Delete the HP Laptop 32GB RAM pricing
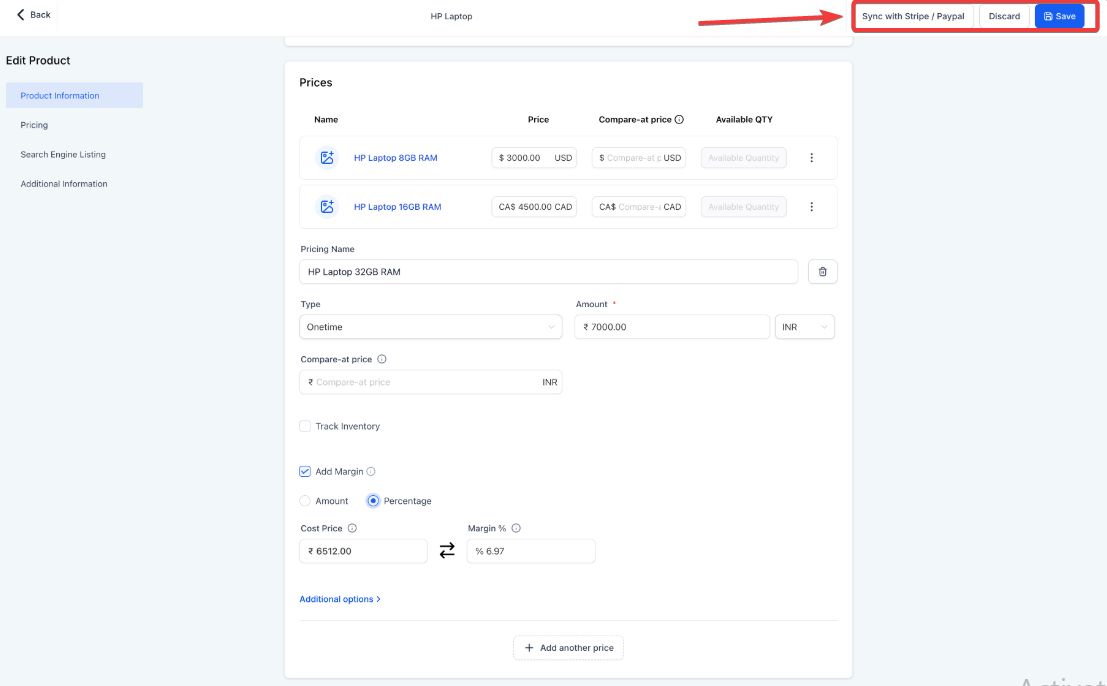1107x686 pixels. coord(822,272)
